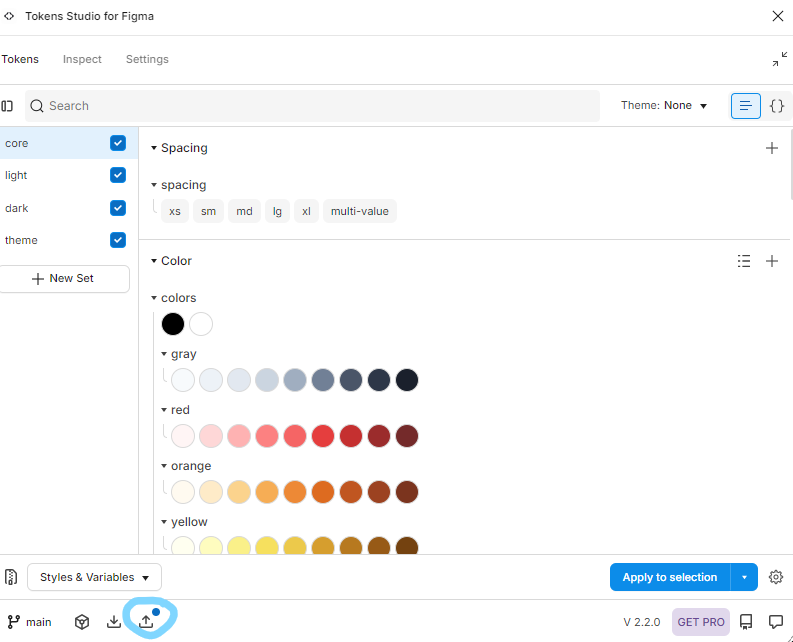This screenshot has height=642, width=793.
Task: Collapse the orange color group
Action: 164,466
